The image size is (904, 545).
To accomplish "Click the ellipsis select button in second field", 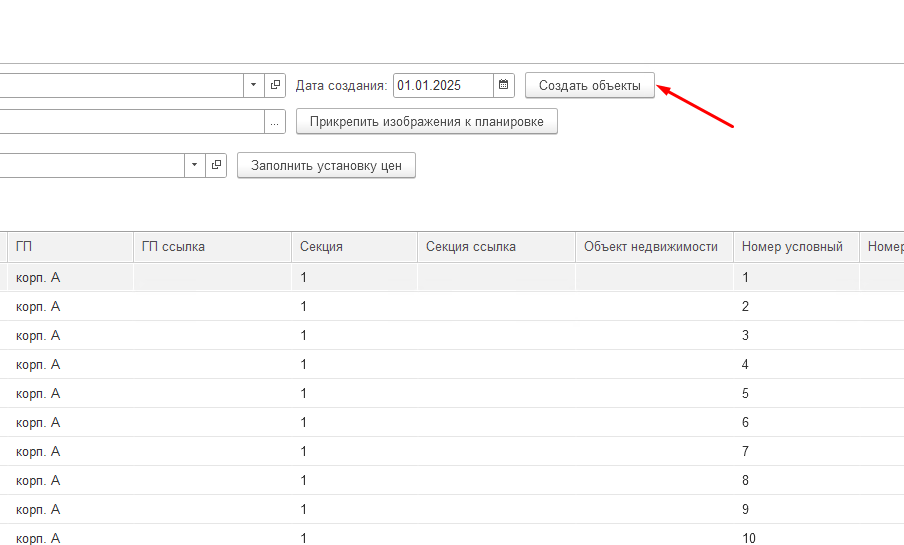I will tap(274, 122).
